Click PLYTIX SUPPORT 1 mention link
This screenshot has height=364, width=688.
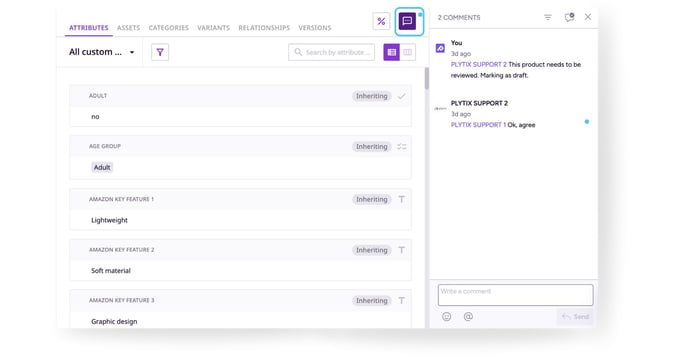click(x=478, y=125)
